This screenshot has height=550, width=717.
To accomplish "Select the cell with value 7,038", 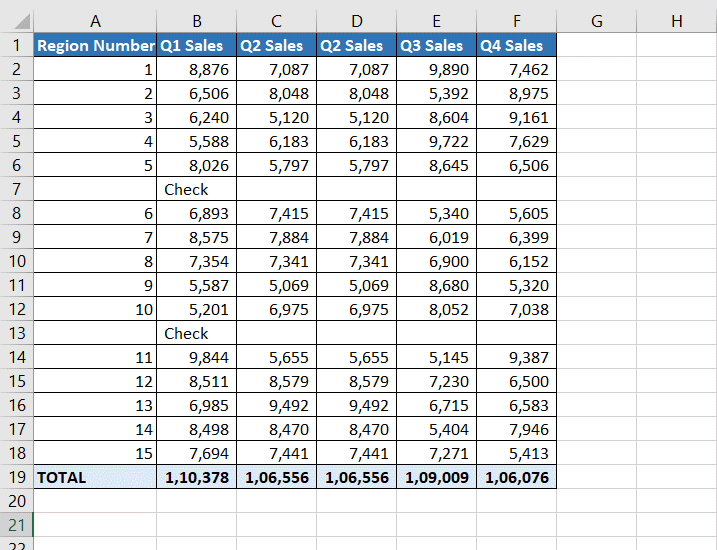I will tap(517, 309).
